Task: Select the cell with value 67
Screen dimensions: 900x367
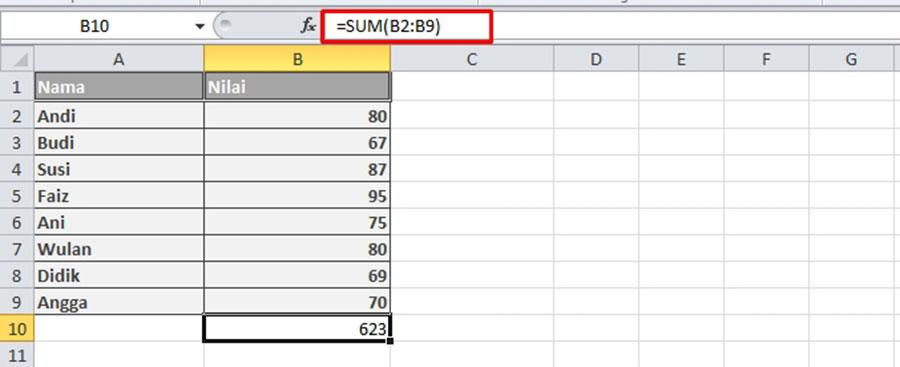Action: coord(297,143)
